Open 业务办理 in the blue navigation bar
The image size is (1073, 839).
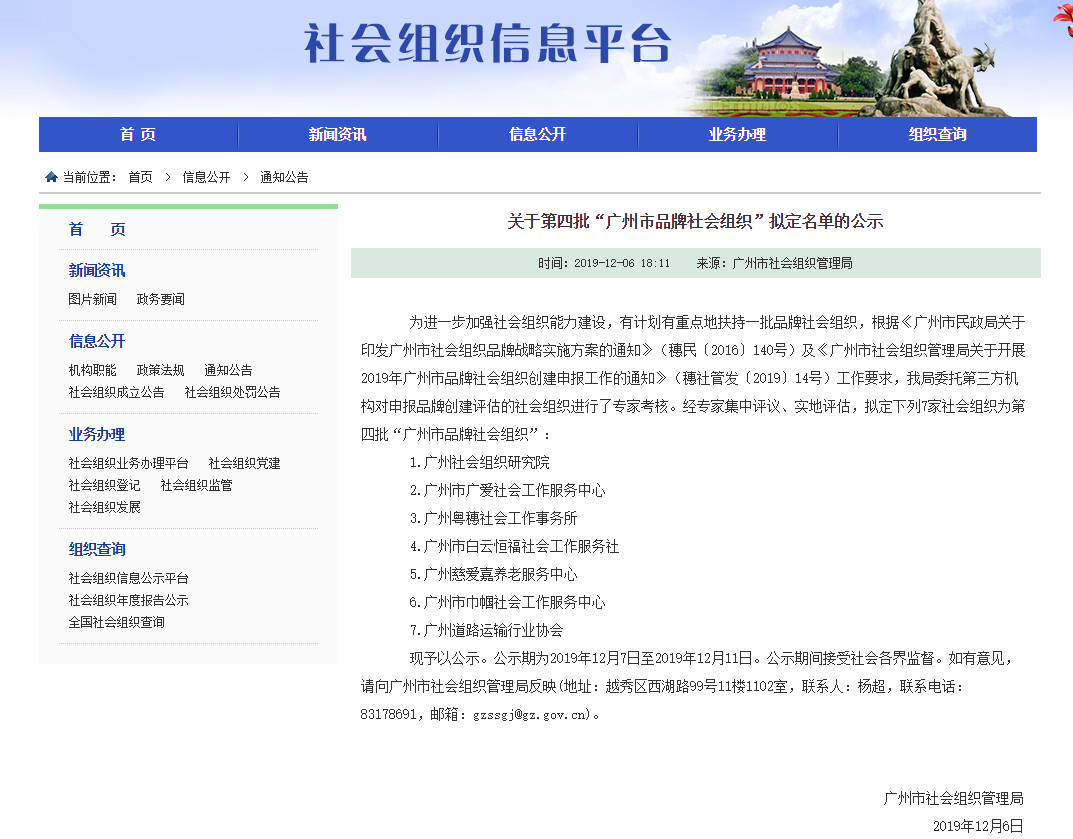tap(737, 134)
